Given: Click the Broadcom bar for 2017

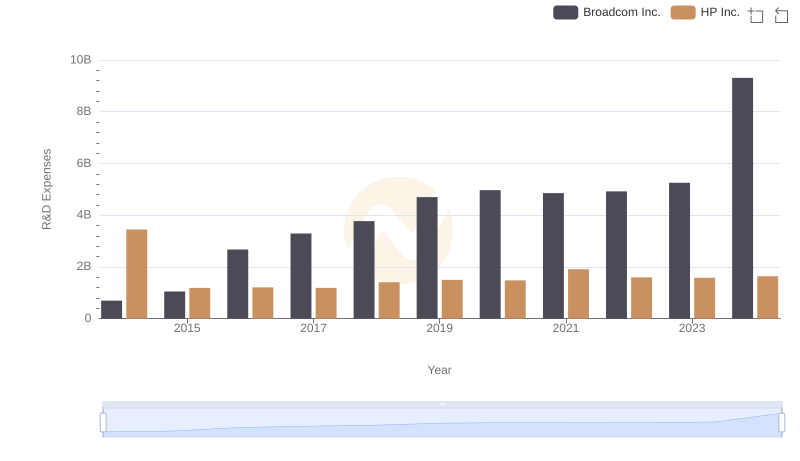Looking at the screenshot, I should pyautogui.click(x=301, y=276).
